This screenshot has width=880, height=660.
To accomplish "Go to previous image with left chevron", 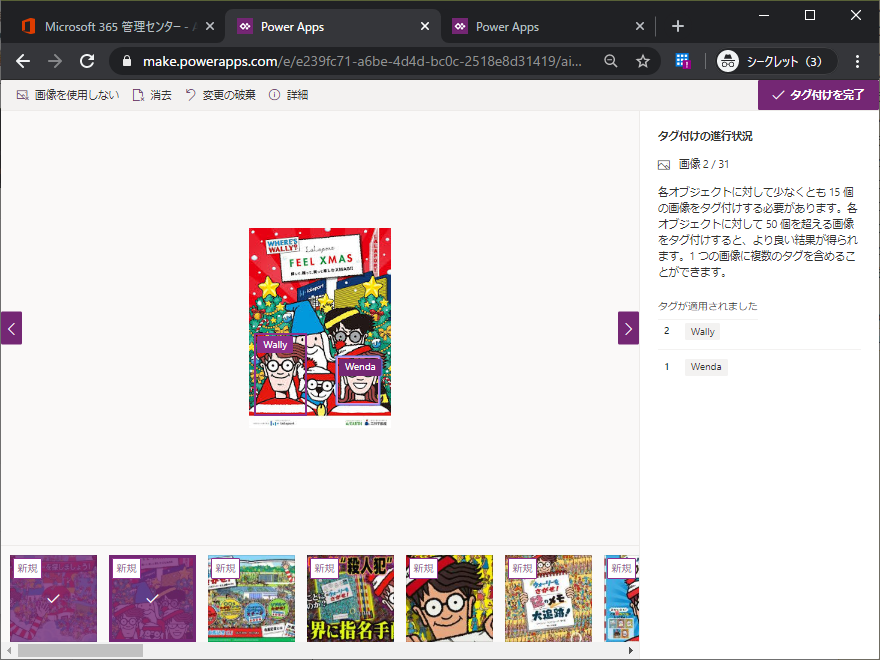I will [x=11, y=328].
